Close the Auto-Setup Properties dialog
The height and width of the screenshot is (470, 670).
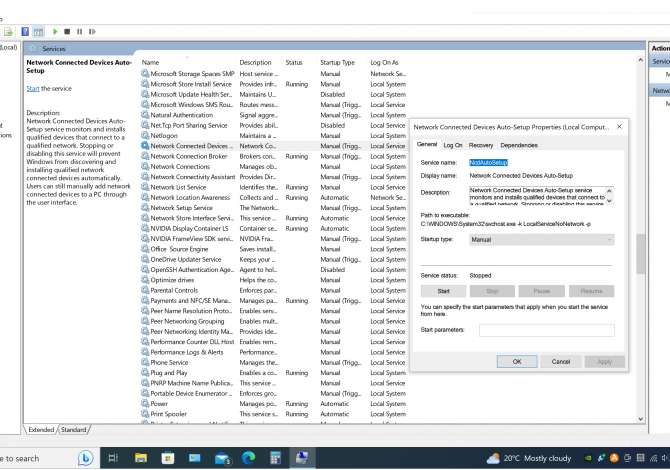619,126
